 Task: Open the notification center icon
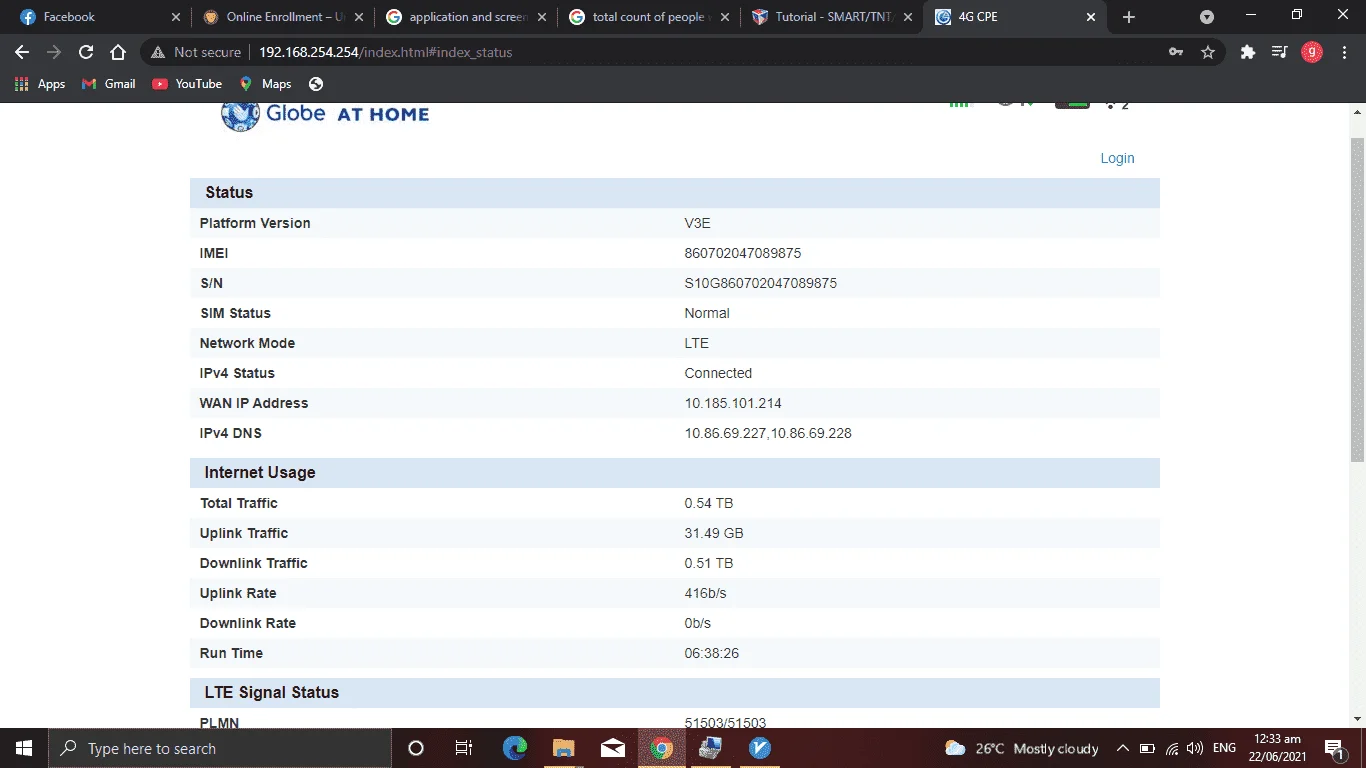tap(1334, 748)
